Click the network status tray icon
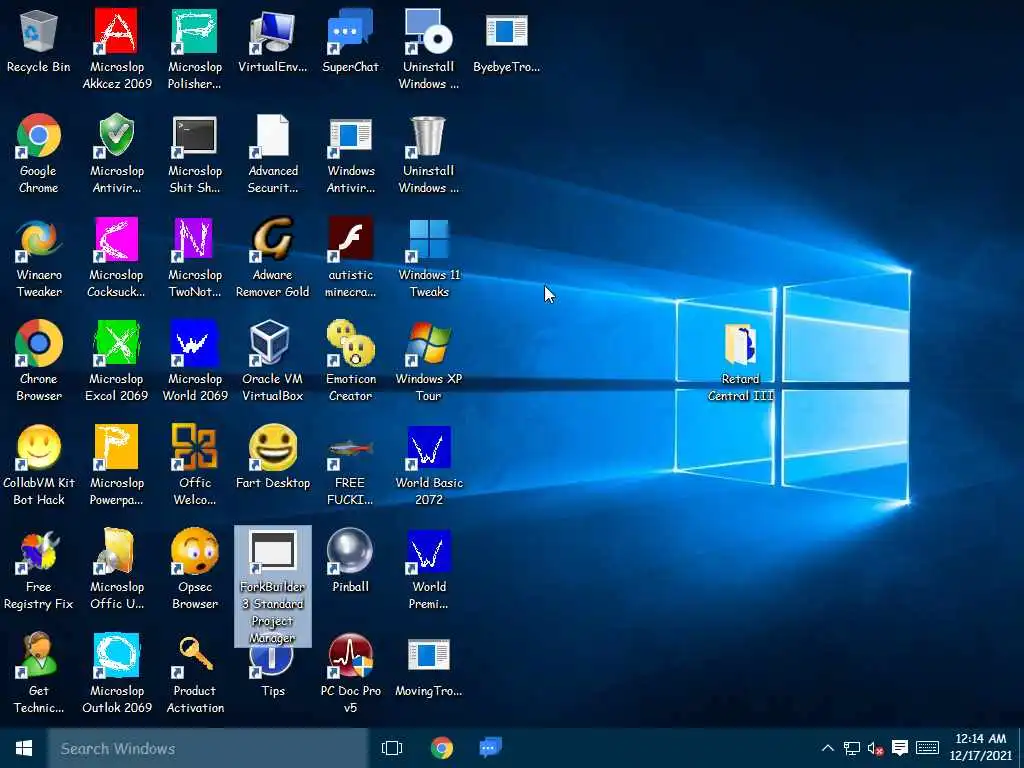The width and height of the screenshot is (1024, 768). [x=852, y=748]
